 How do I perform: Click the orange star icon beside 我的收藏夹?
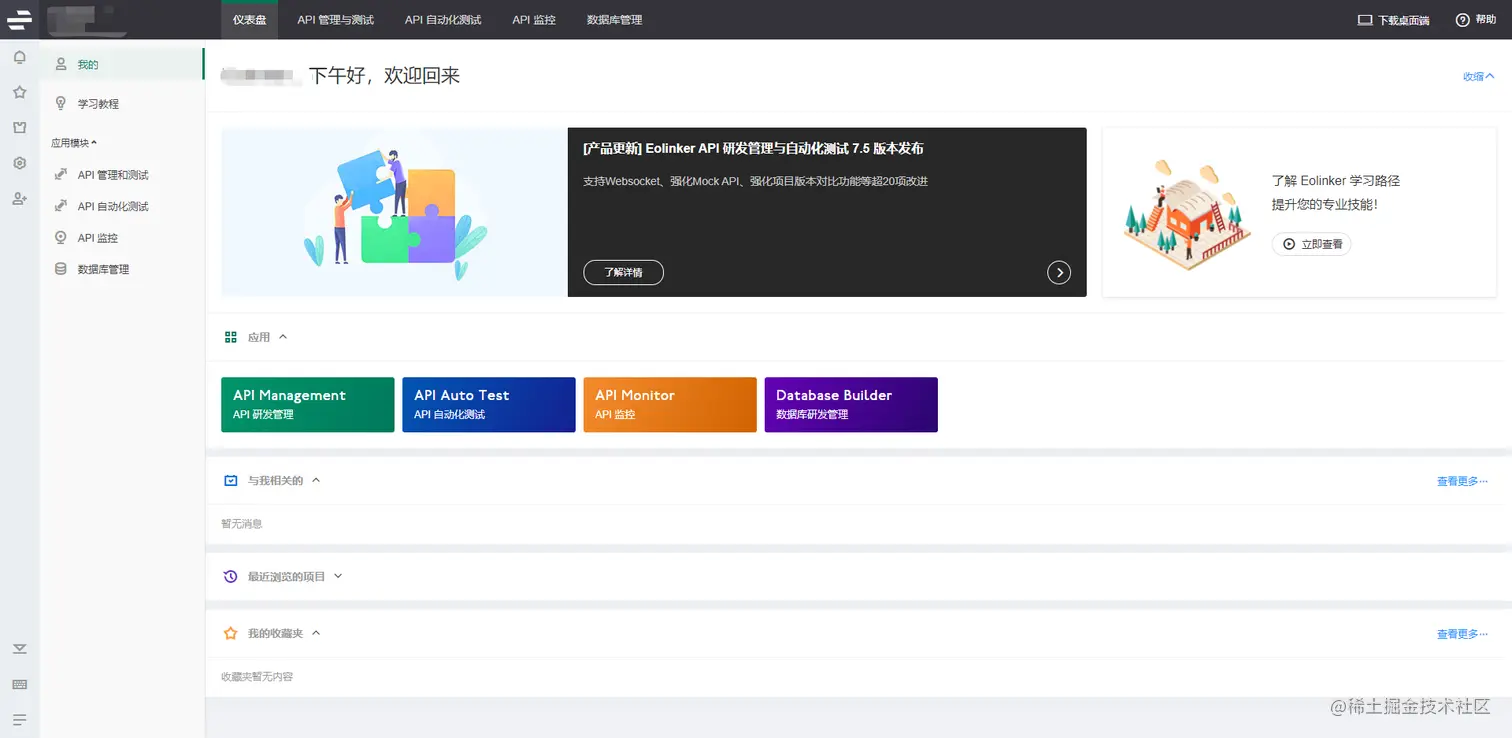[x=231, y=633]
